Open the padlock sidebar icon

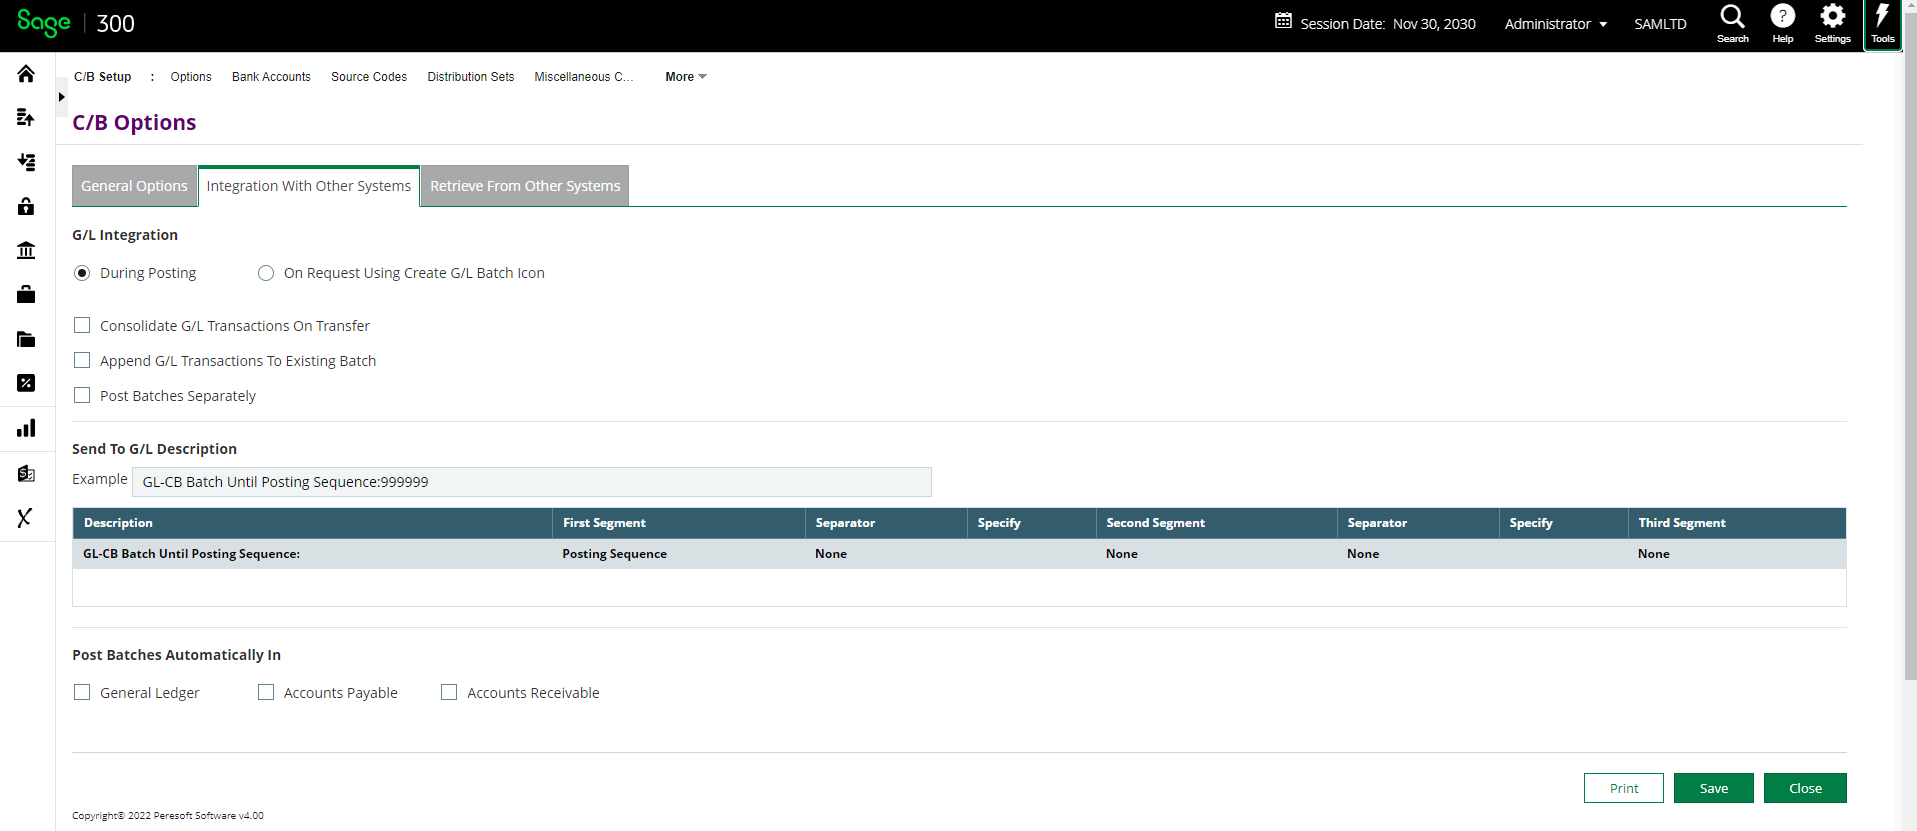pos(26,206)
